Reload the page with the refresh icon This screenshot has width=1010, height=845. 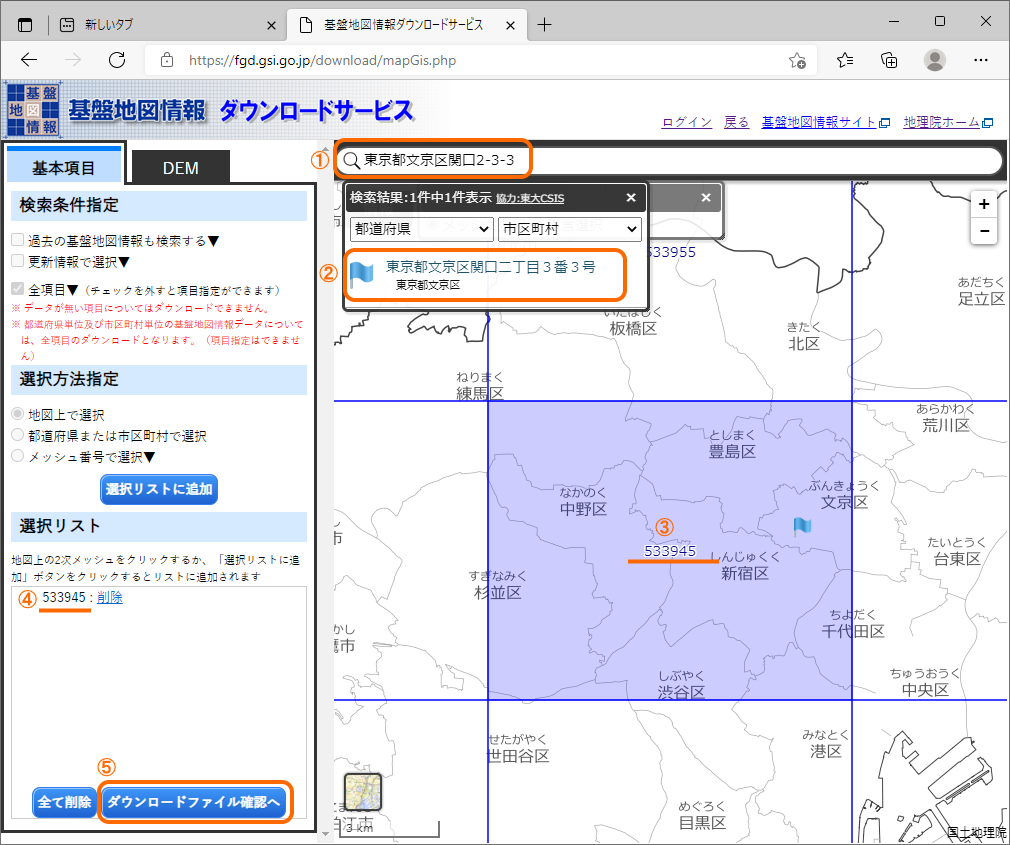(x=117, y=61)
